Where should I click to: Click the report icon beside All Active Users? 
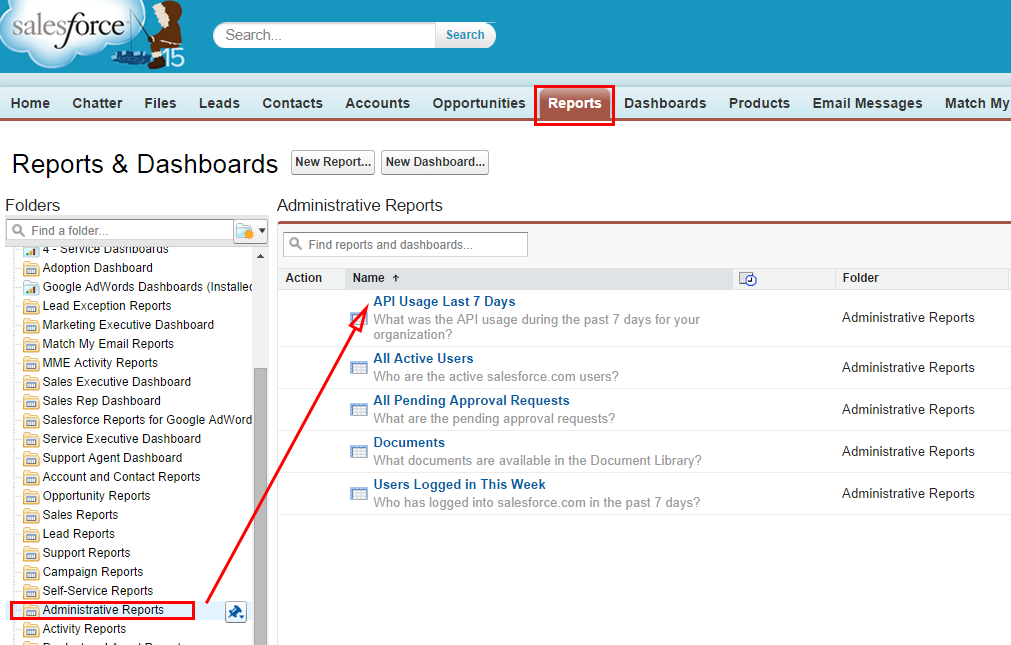pos(358,368)
